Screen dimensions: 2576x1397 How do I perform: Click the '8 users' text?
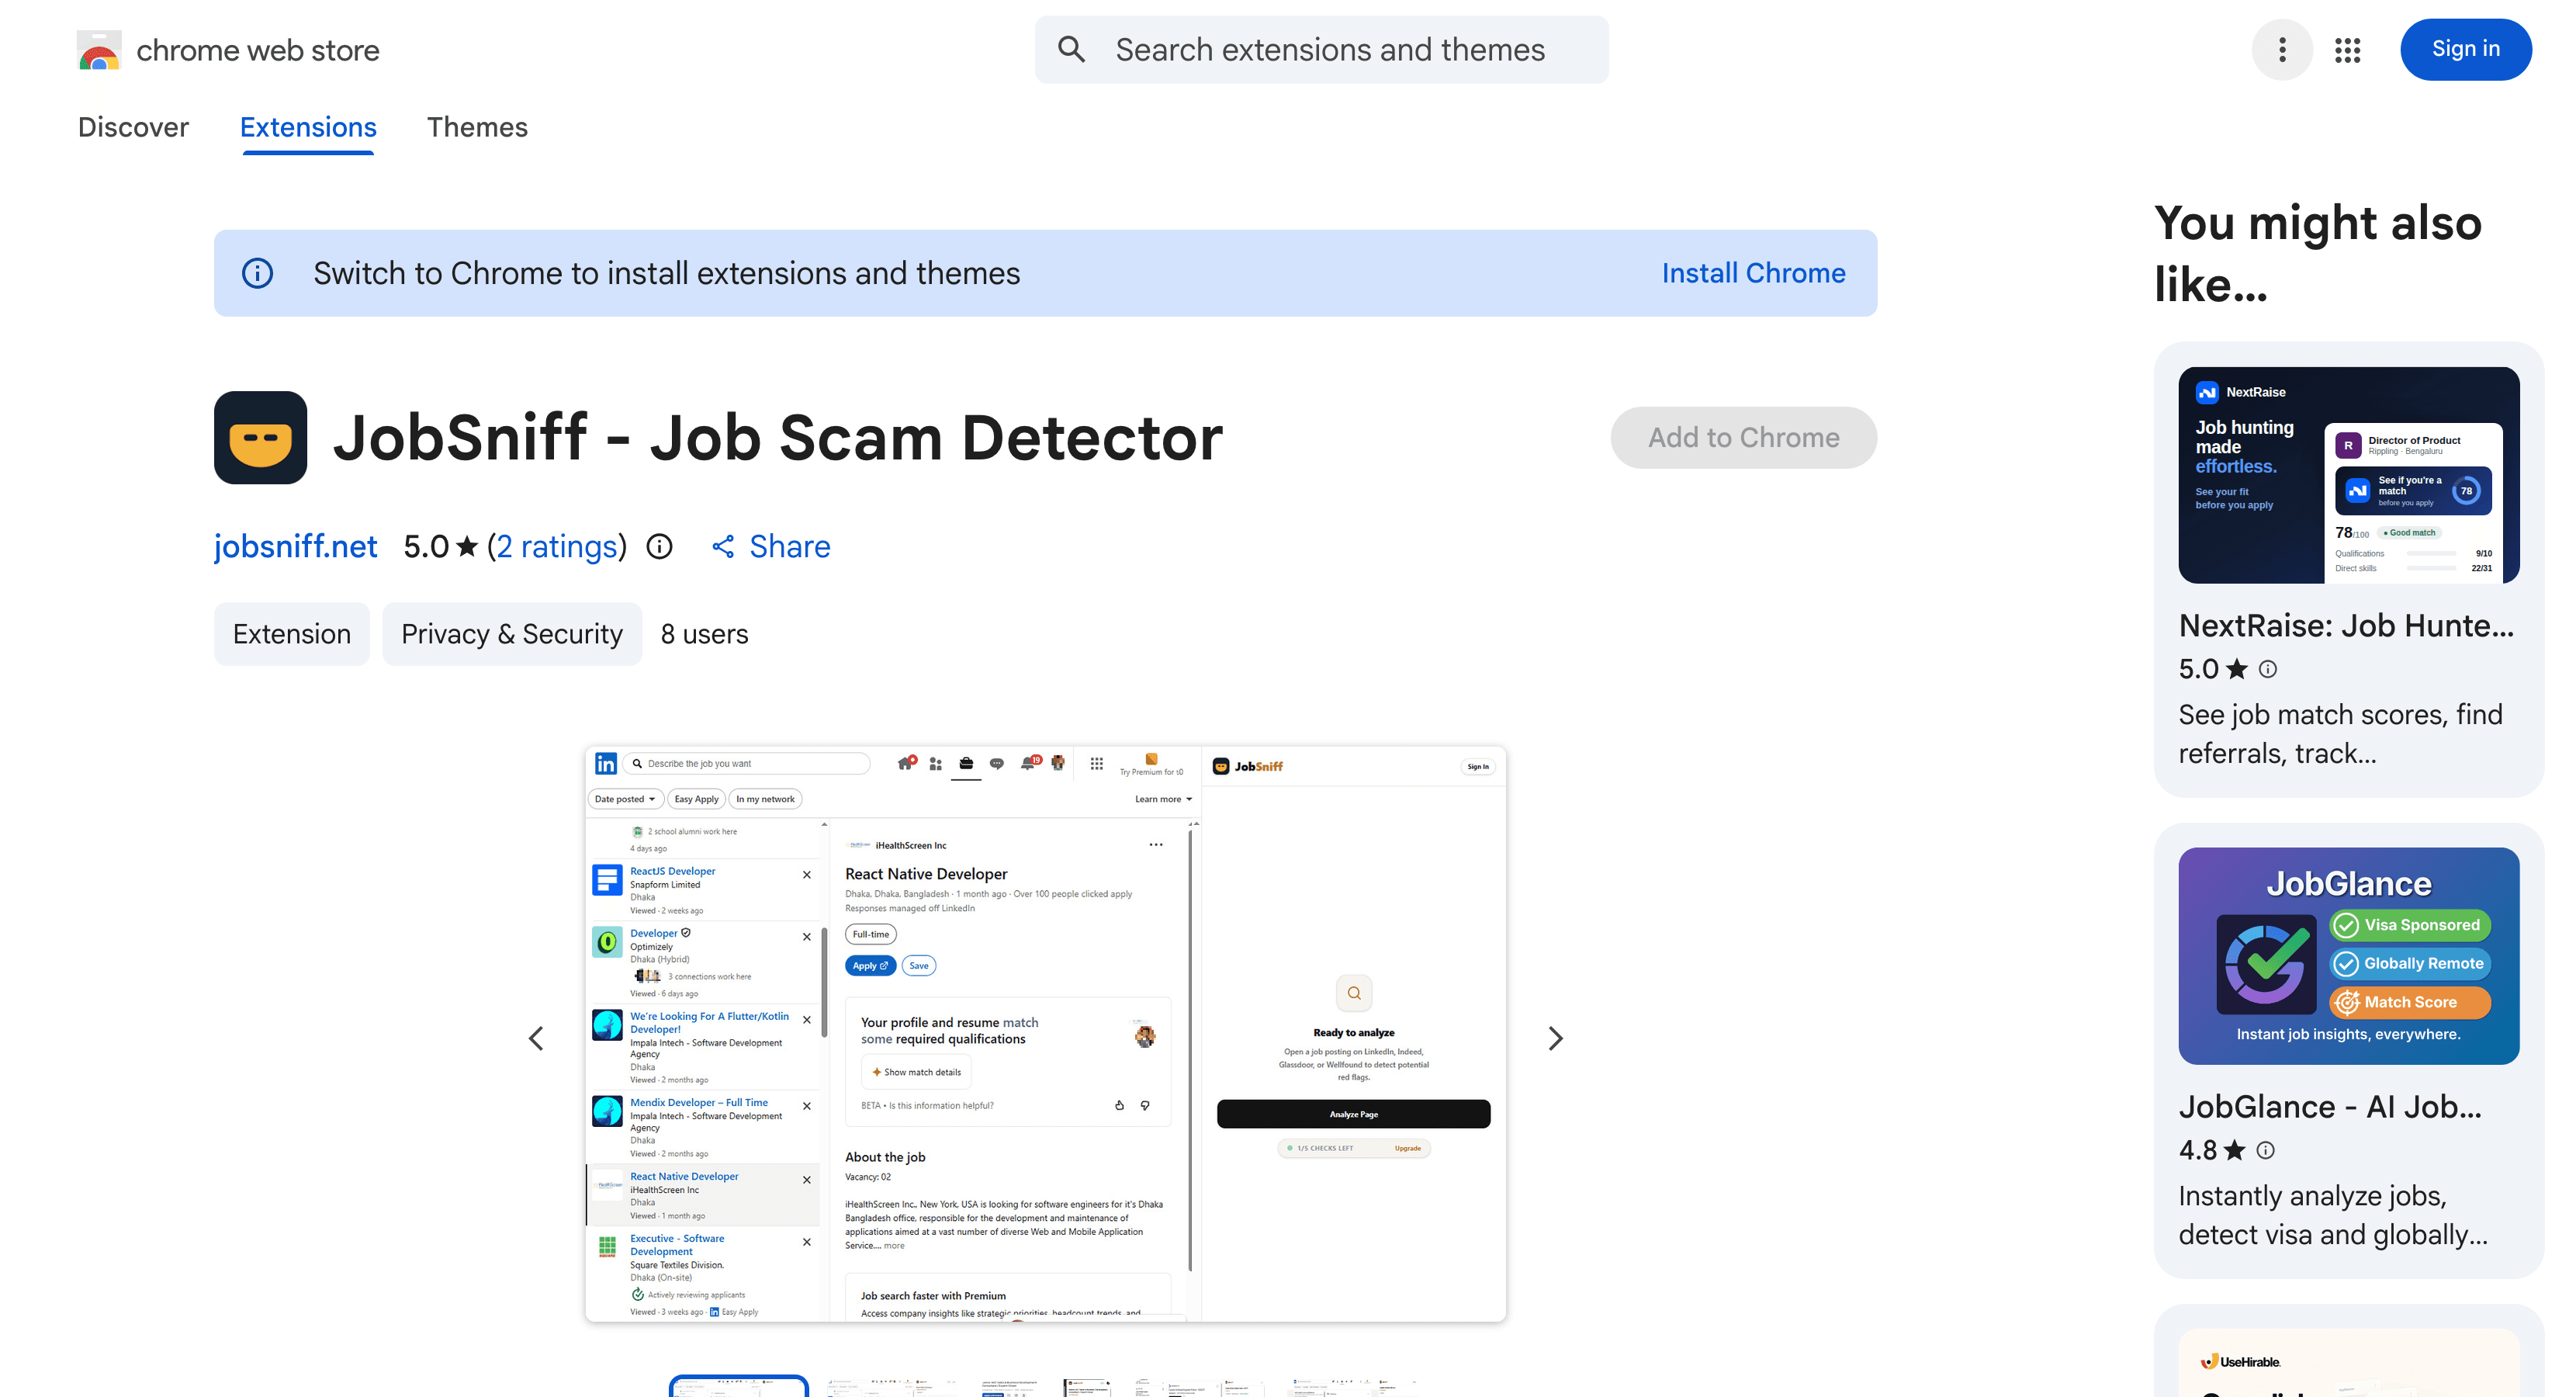pos(704,634)
